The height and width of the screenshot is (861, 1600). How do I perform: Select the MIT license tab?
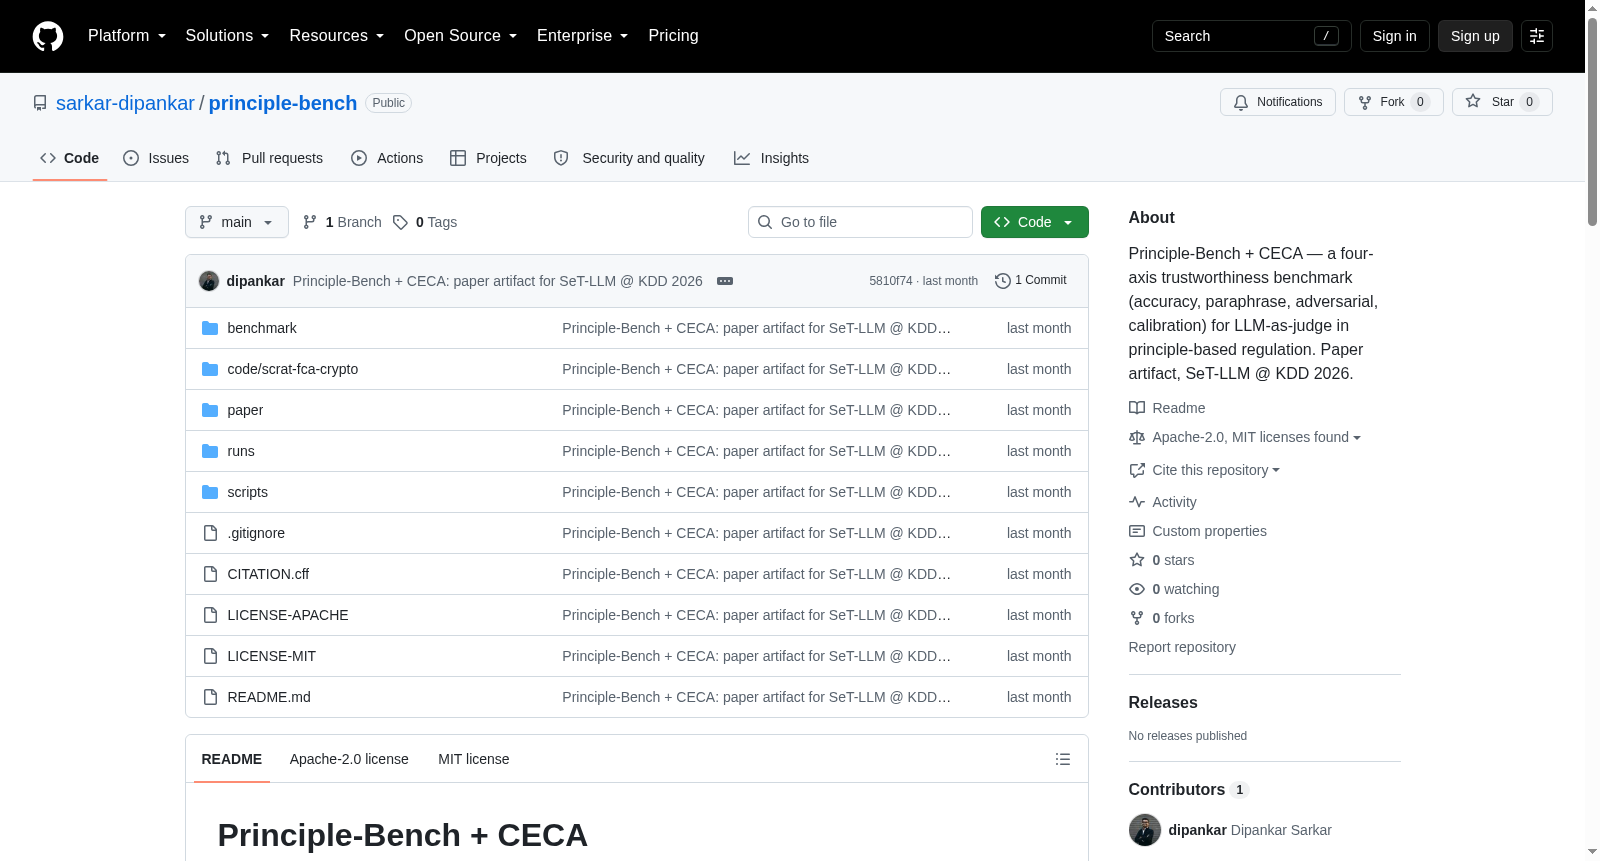click(474, 759)
